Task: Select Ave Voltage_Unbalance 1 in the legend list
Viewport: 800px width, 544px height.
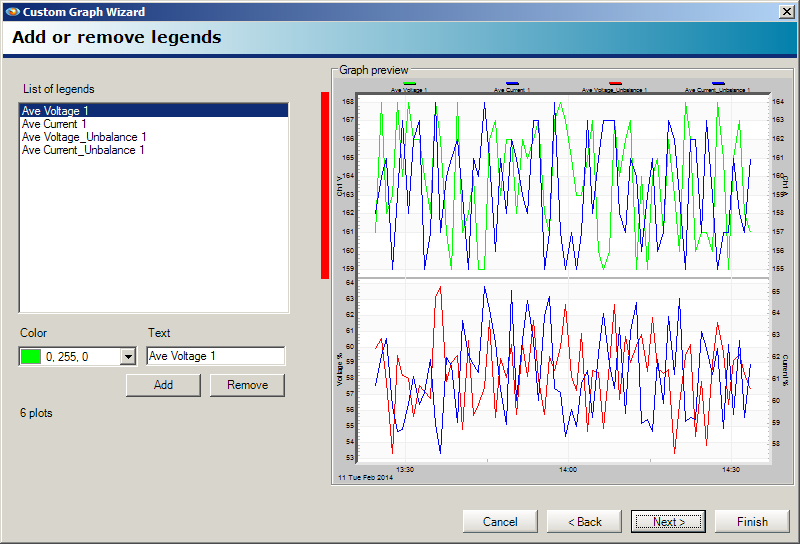Action: coord(84,137)
